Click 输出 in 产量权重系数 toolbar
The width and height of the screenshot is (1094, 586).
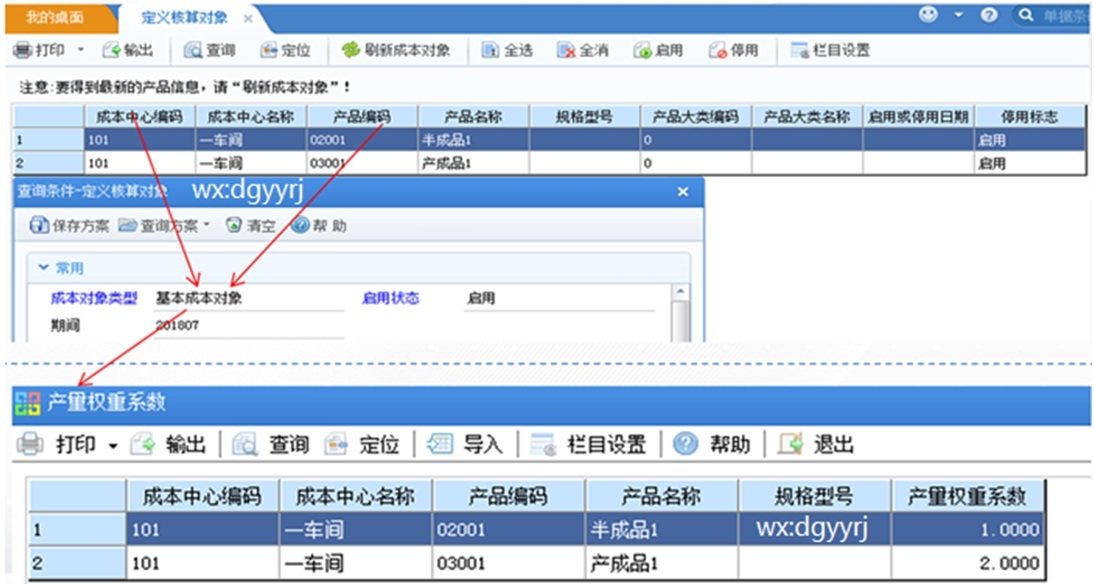click(170, 444)
